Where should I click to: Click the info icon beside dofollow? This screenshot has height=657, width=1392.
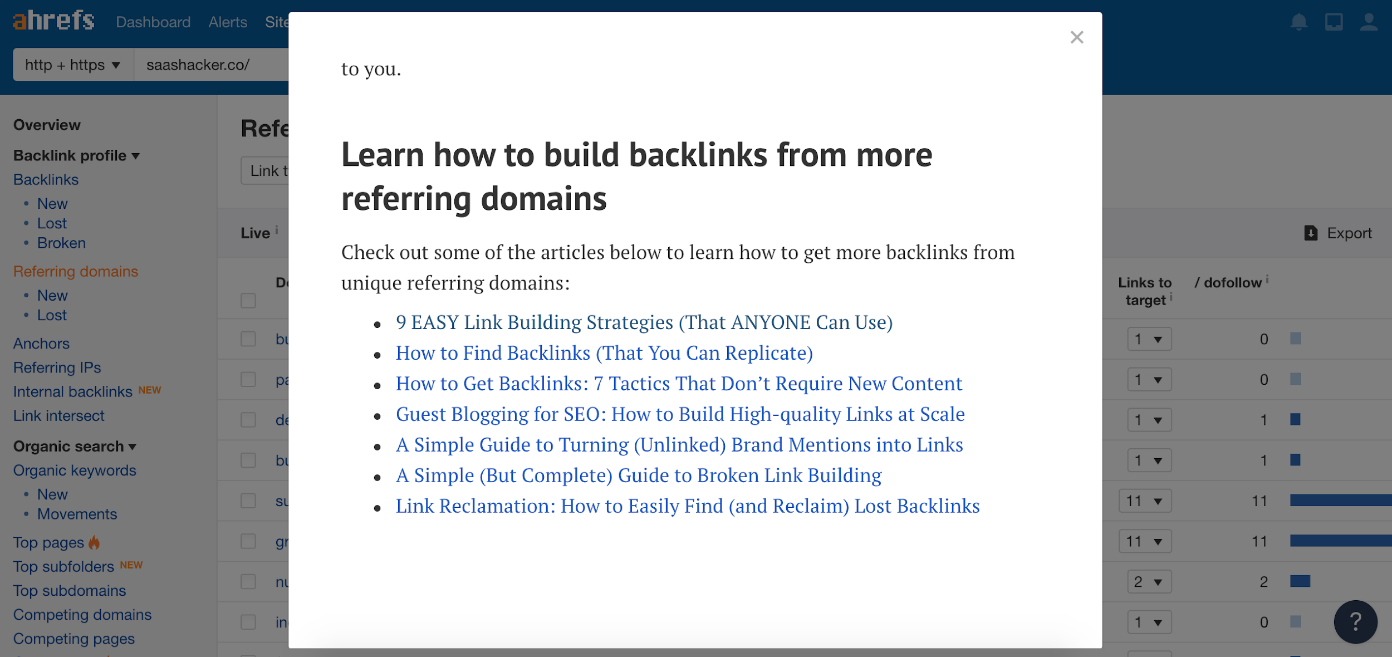[1267, 281]
